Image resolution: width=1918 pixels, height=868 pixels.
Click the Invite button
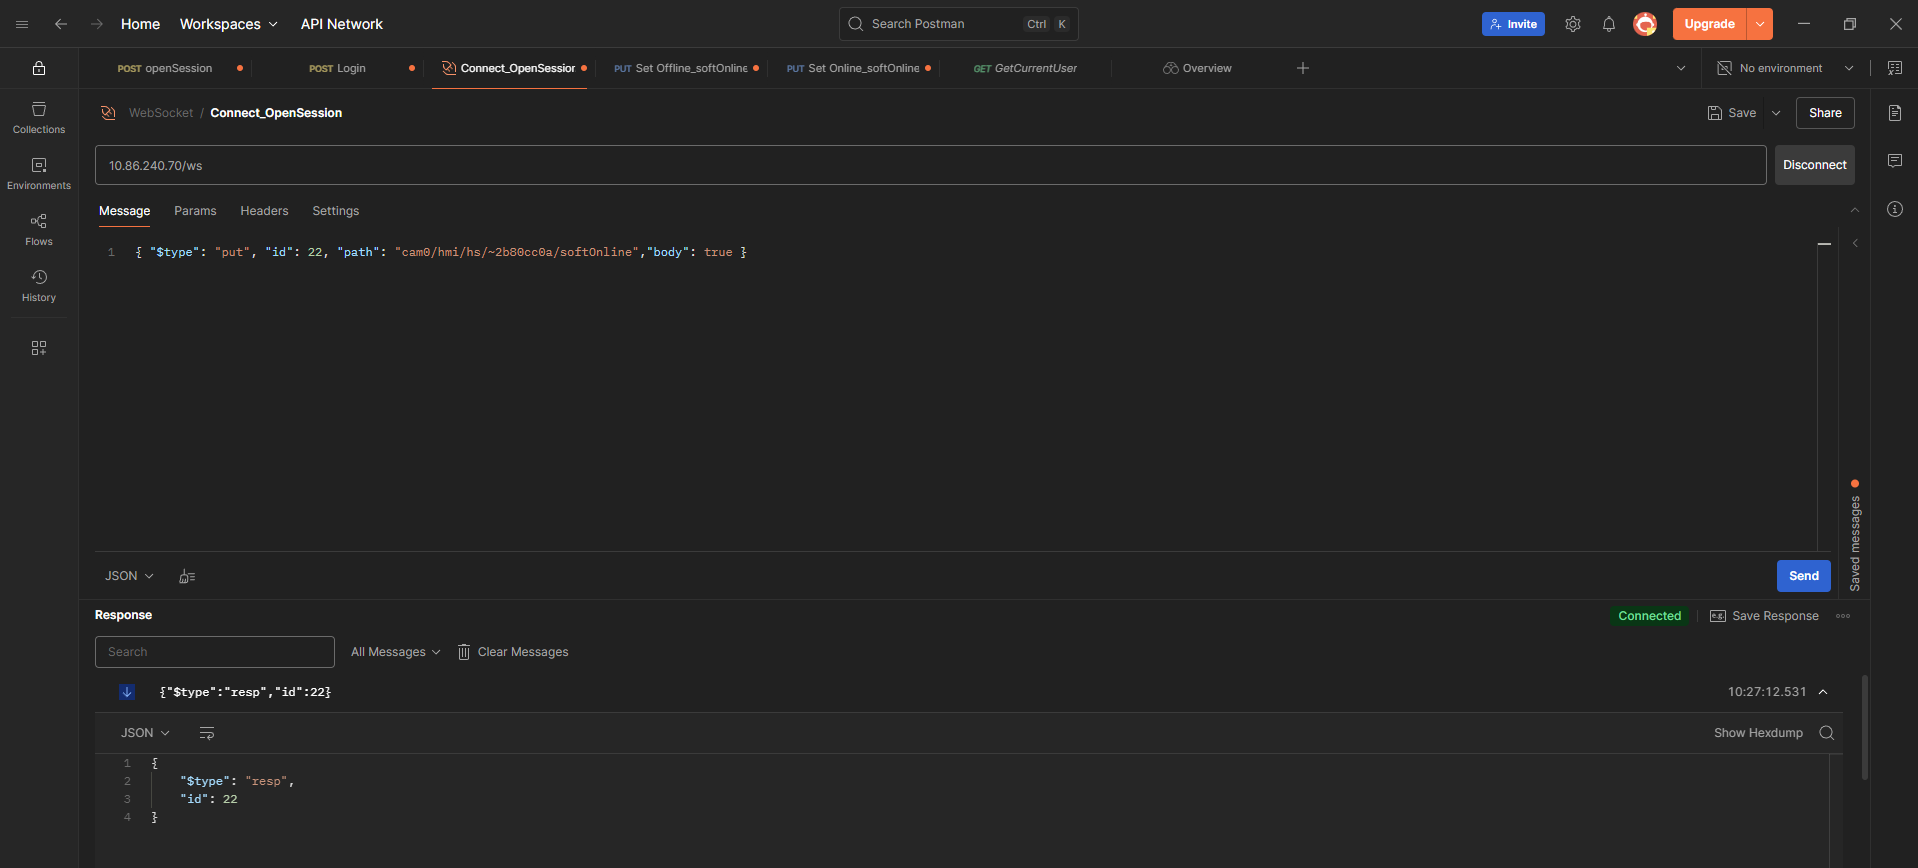coord(1513,24)
